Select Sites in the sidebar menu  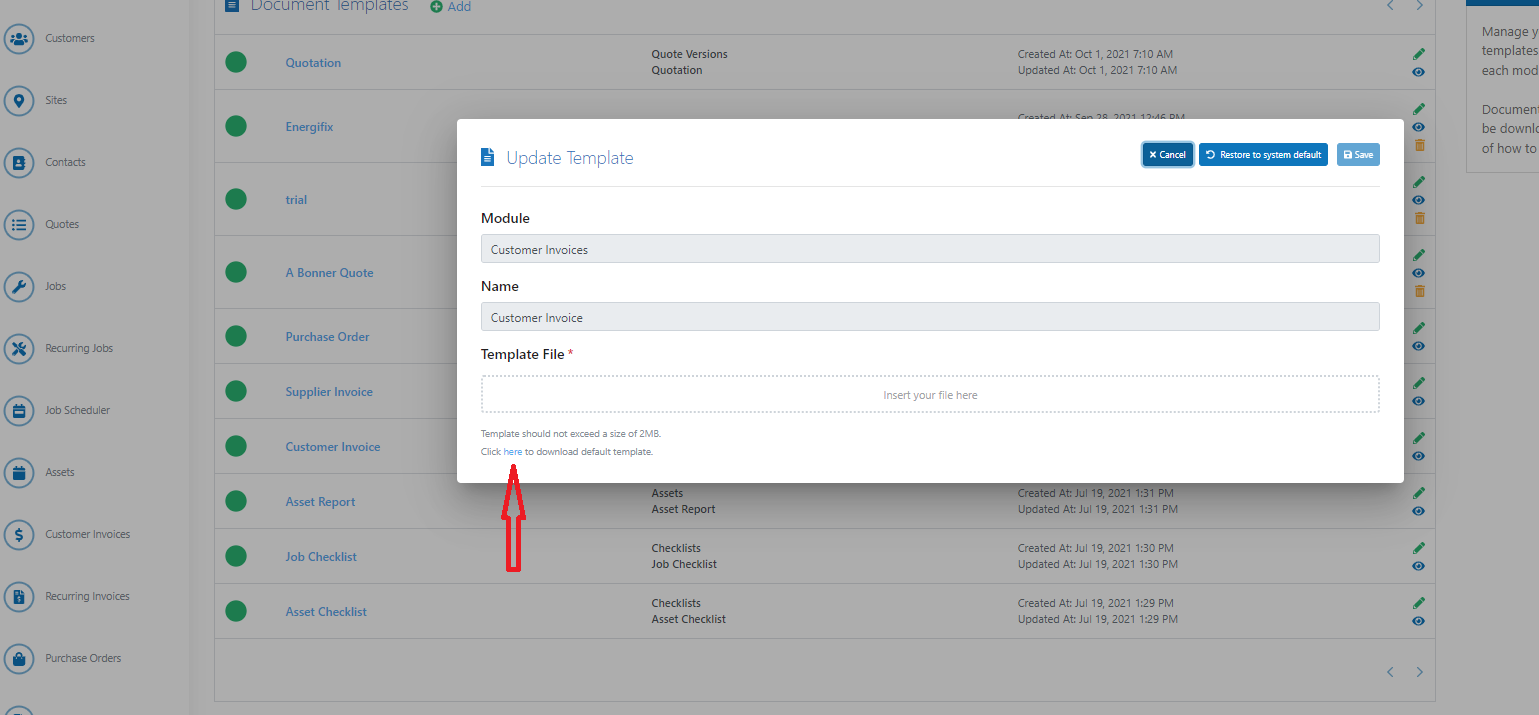pyautogui.click(x=56, y=101)
